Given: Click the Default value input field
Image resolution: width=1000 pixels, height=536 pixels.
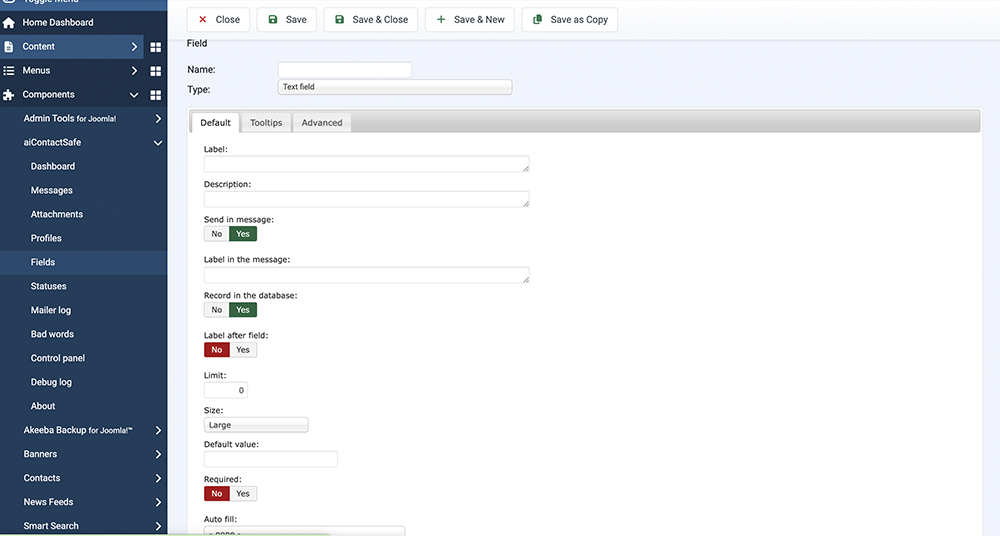Looking at the screenshot, I should (x=271, y=459).
